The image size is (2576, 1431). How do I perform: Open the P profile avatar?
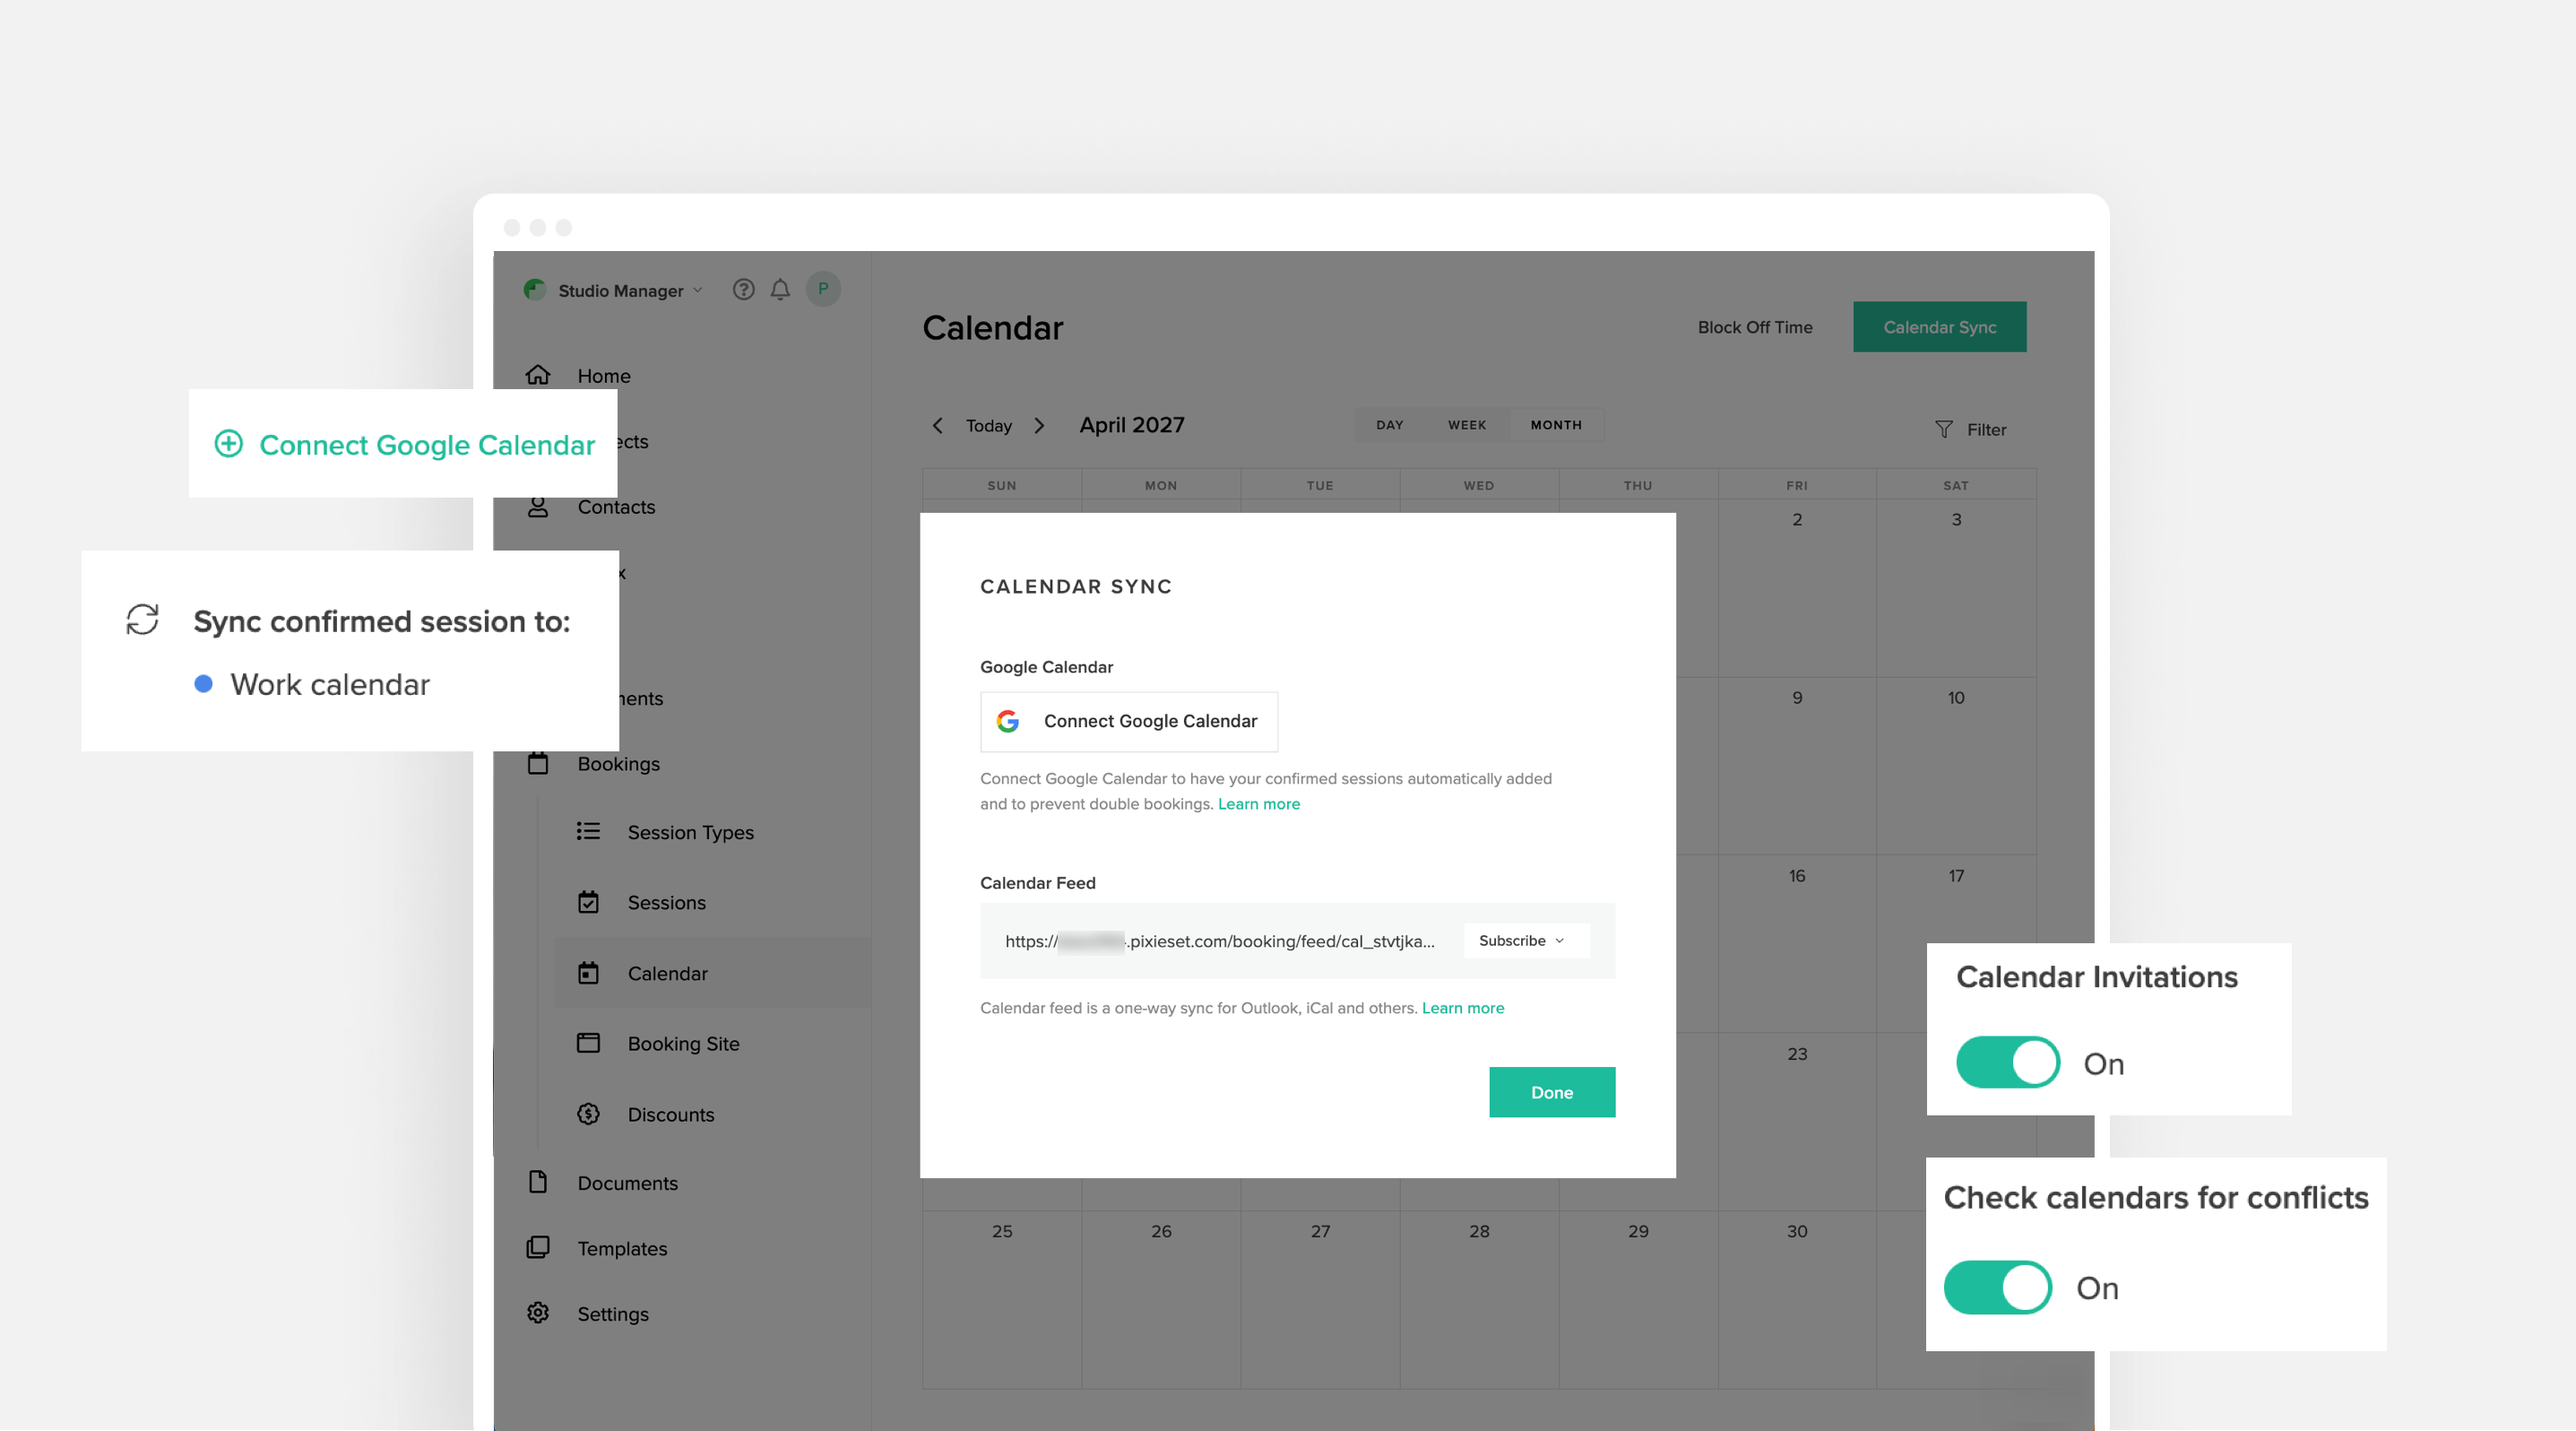click(x=823, y=289)
